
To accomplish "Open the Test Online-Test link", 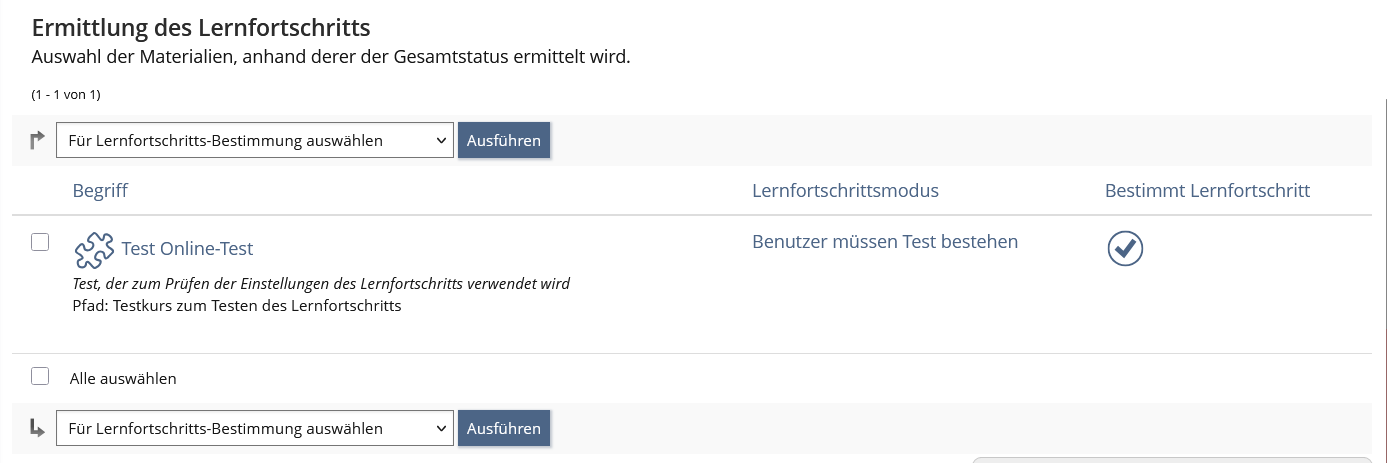I will 187,249.
